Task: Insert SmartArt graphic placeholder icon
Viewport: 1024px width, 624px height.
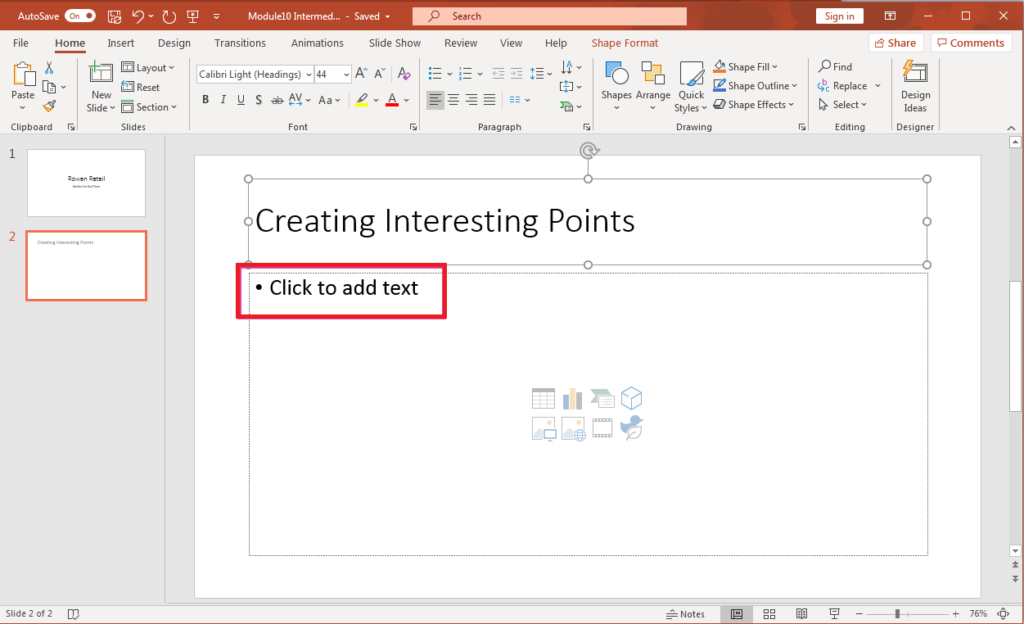Action: (602, 398)
